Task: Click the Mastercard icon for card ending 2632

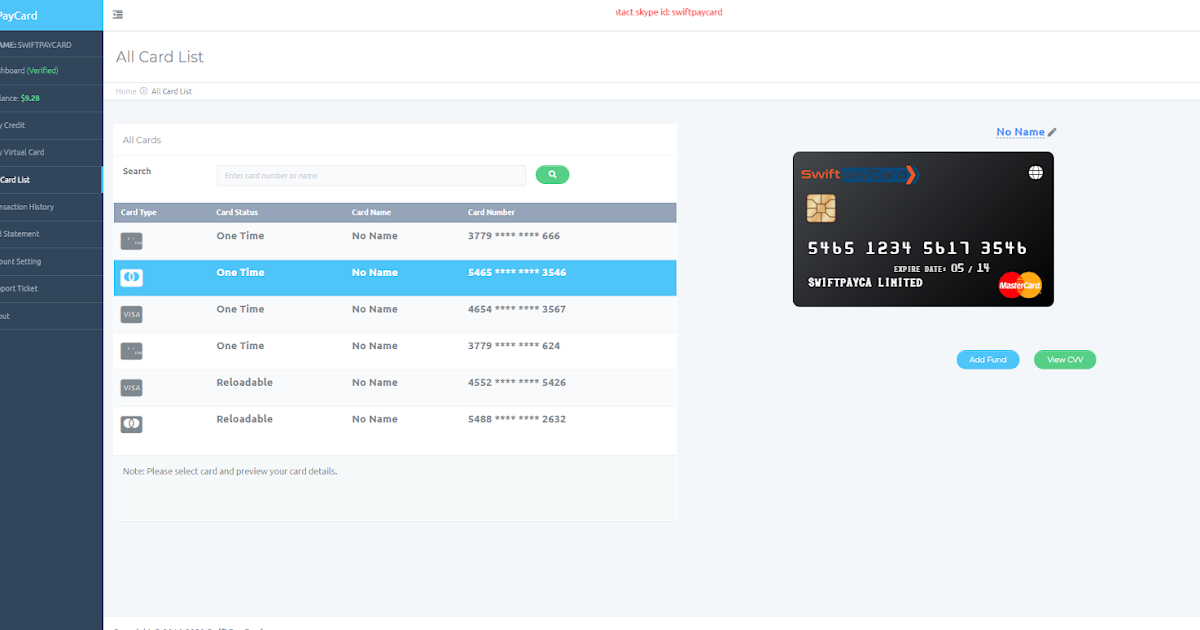Action: click(x=131, y=423)
